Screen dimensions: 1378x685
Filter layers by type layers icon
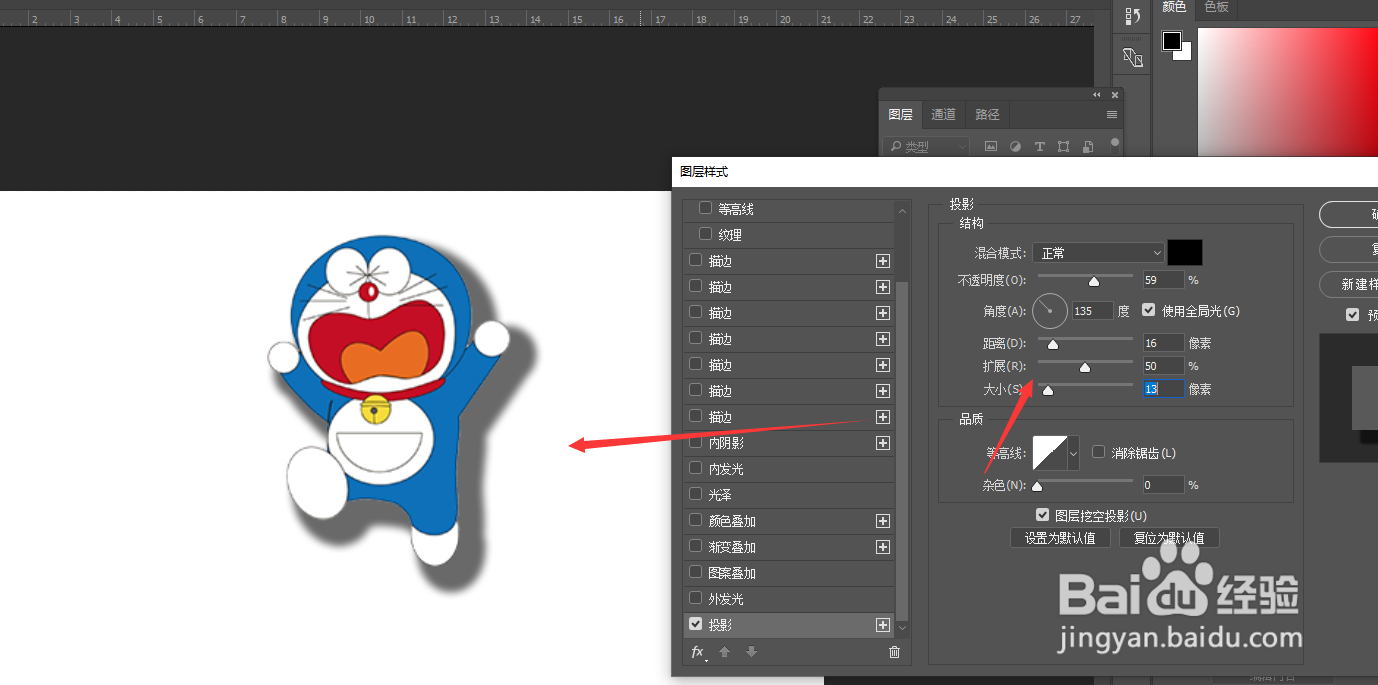click(1039, 146)
